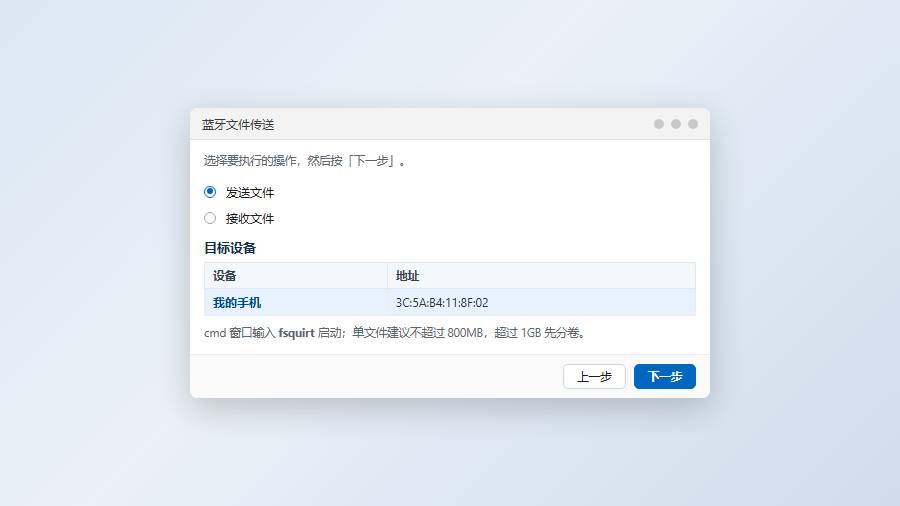Screen dimensions: 900x506
Task: Click the 下一步 button
Action: point(665,376)
